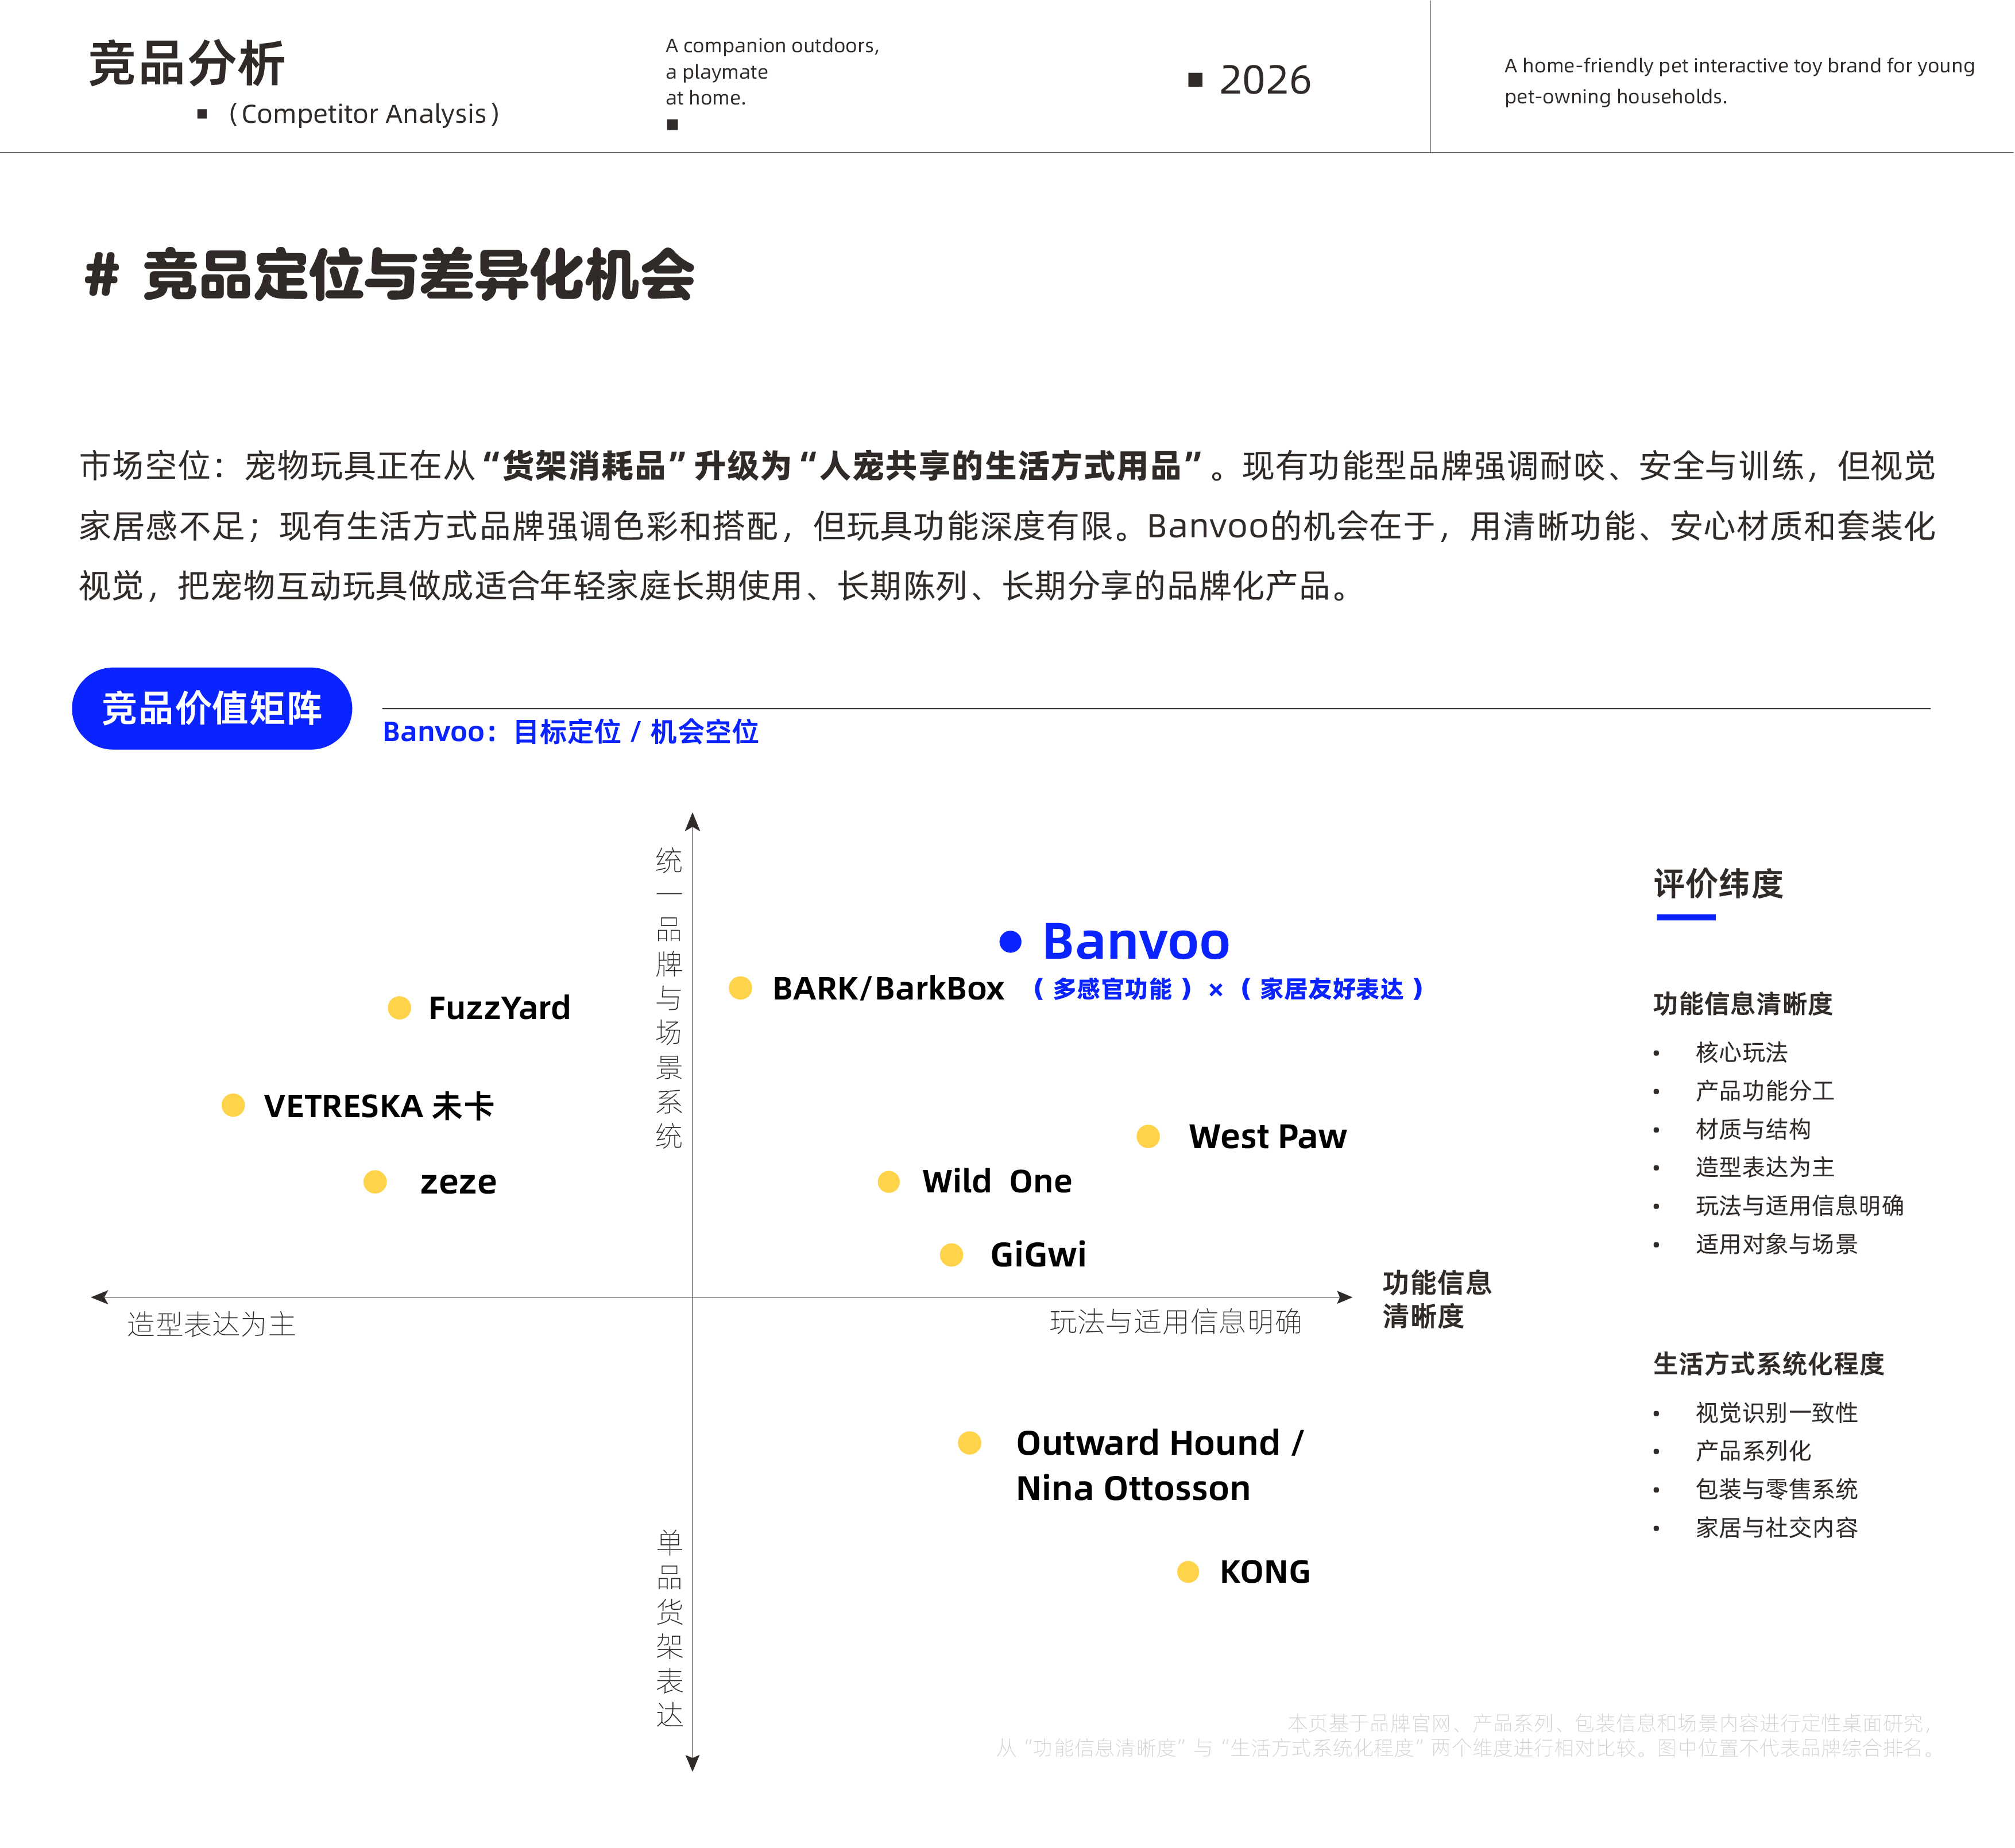Click the 'A companion outdoors' tagline
Viewport: 2015px width, 1848px height.
coord(772,72)
